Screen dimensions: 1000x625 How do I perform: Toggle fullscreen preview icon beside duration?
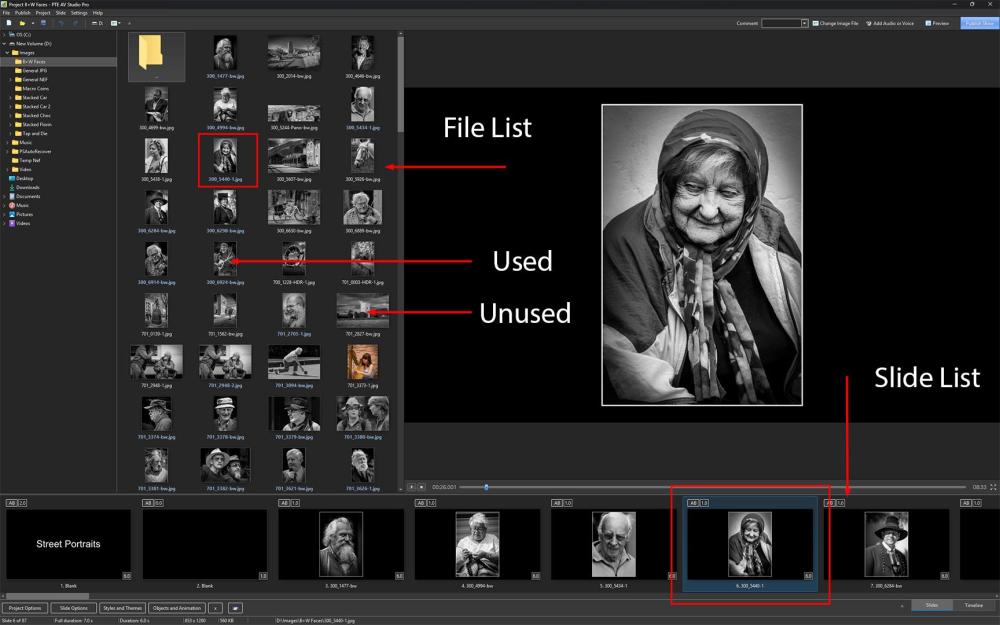pyautogui.click(x=993, y=487)
